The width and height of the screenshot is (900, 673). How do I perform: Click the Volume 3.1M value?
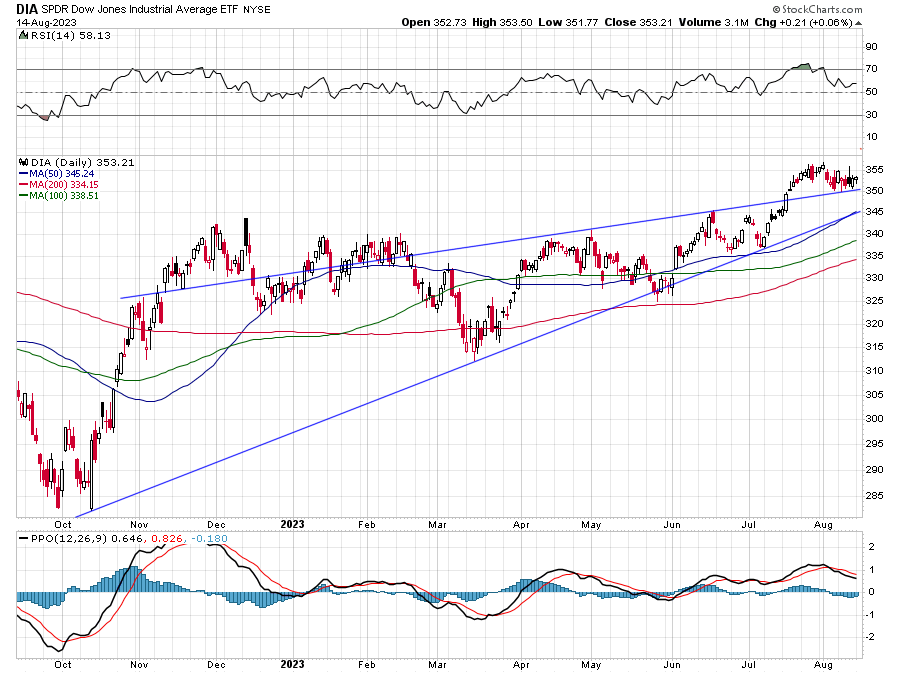tap(713, 22)
